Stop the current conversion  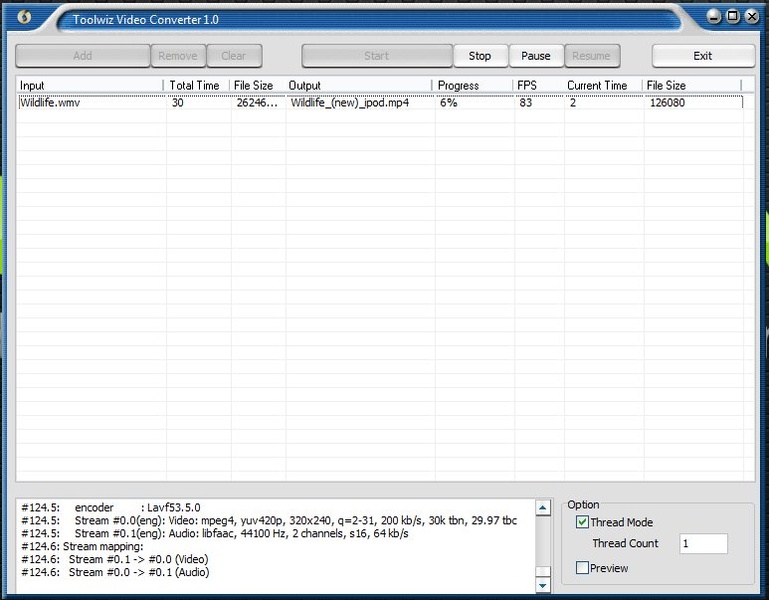[480, 56]
